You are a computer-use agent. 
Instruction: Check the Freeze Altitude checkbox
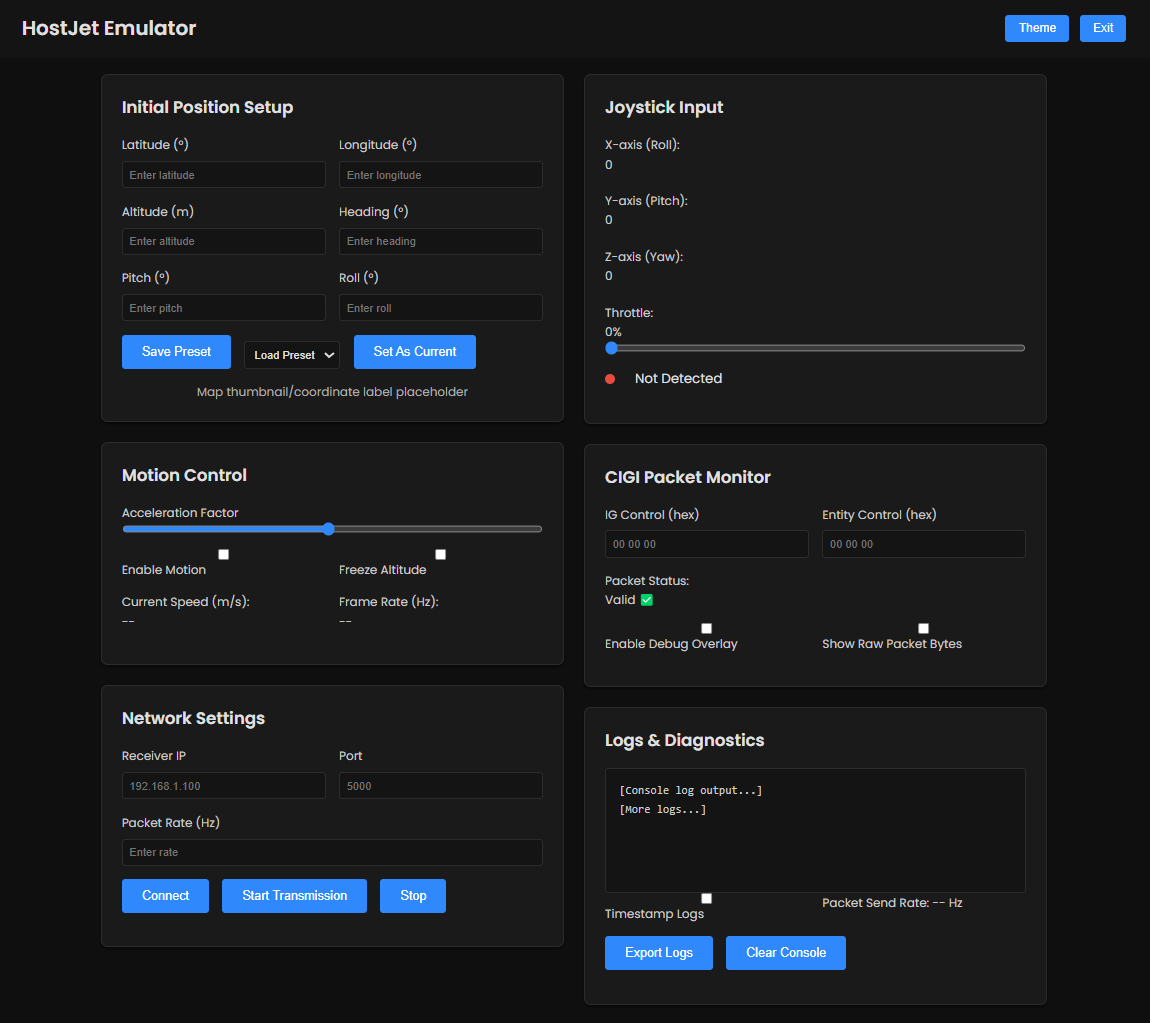pos(441,554)
